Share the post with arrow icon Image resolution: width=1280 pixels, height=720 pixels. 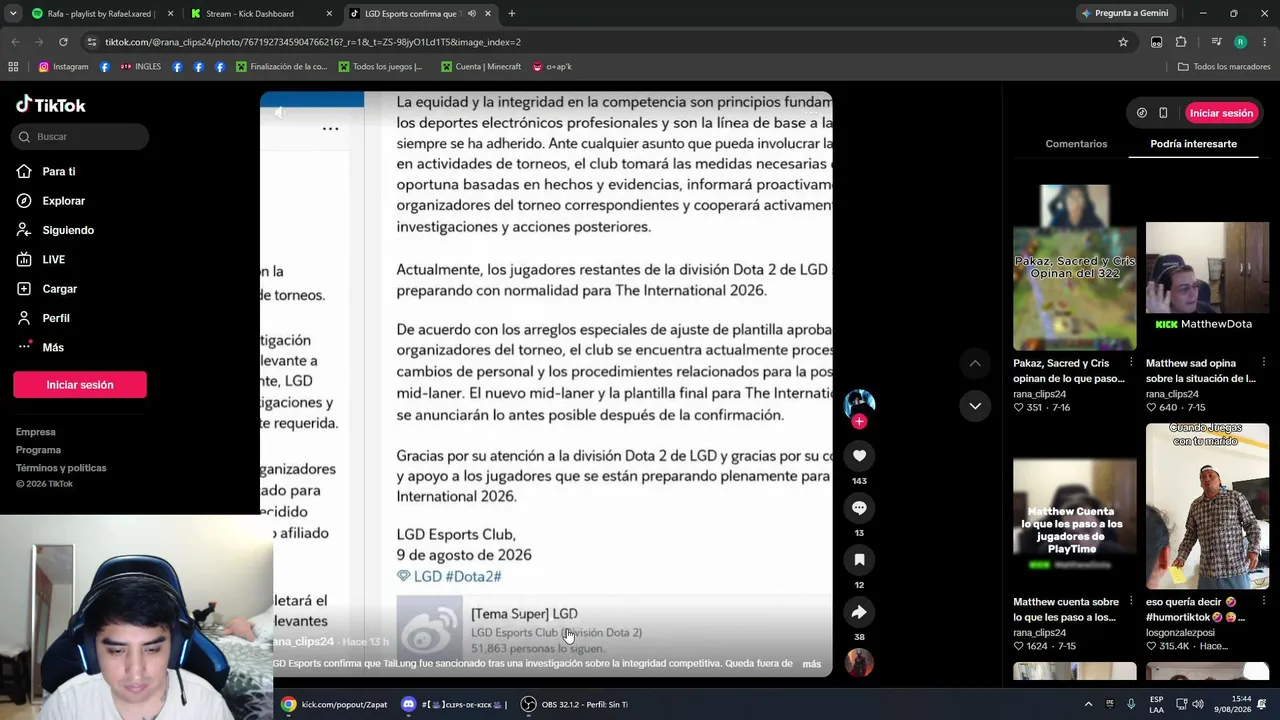click(859, 612)
